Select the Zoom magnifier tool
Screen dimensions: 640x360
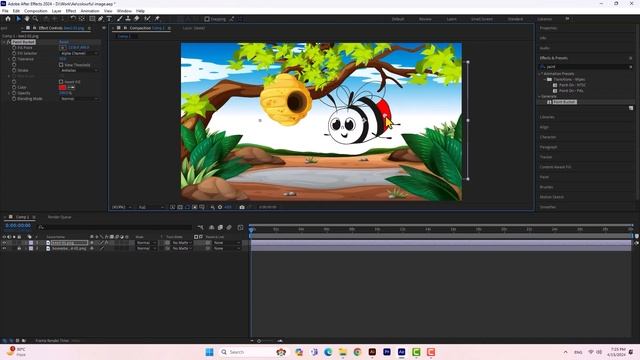pyautogui.click(x=36, y=19)
